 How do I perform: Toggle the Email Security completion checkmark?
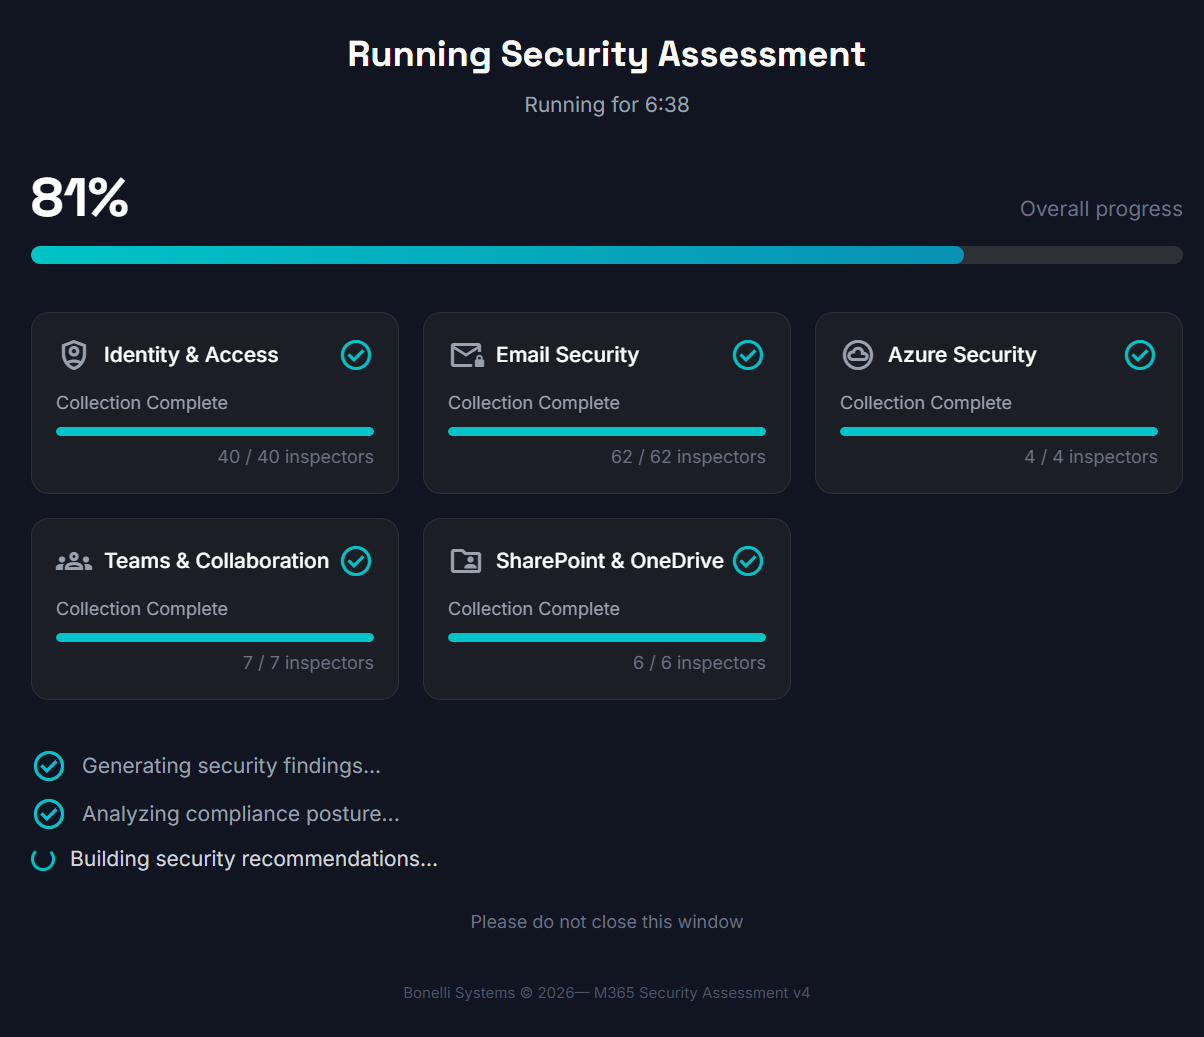pos(748,355)
